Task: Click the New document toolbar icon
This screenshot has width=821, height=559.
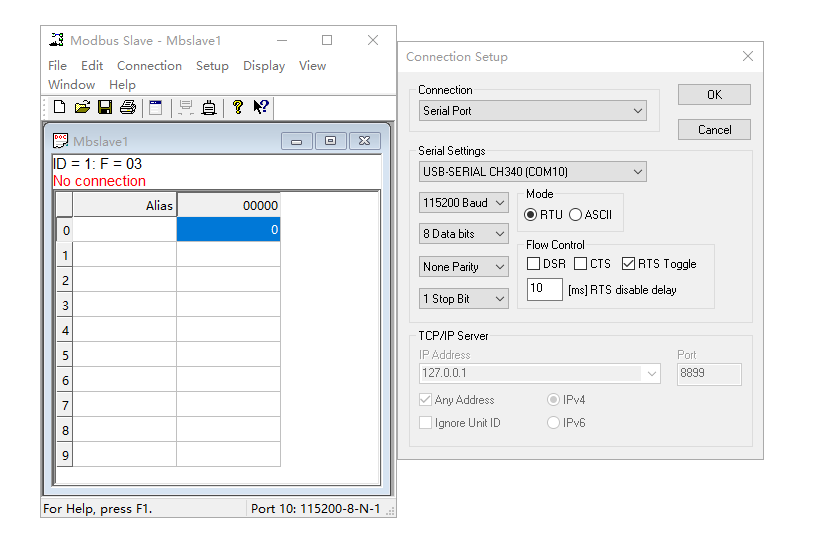Action: tap(60, 107)
